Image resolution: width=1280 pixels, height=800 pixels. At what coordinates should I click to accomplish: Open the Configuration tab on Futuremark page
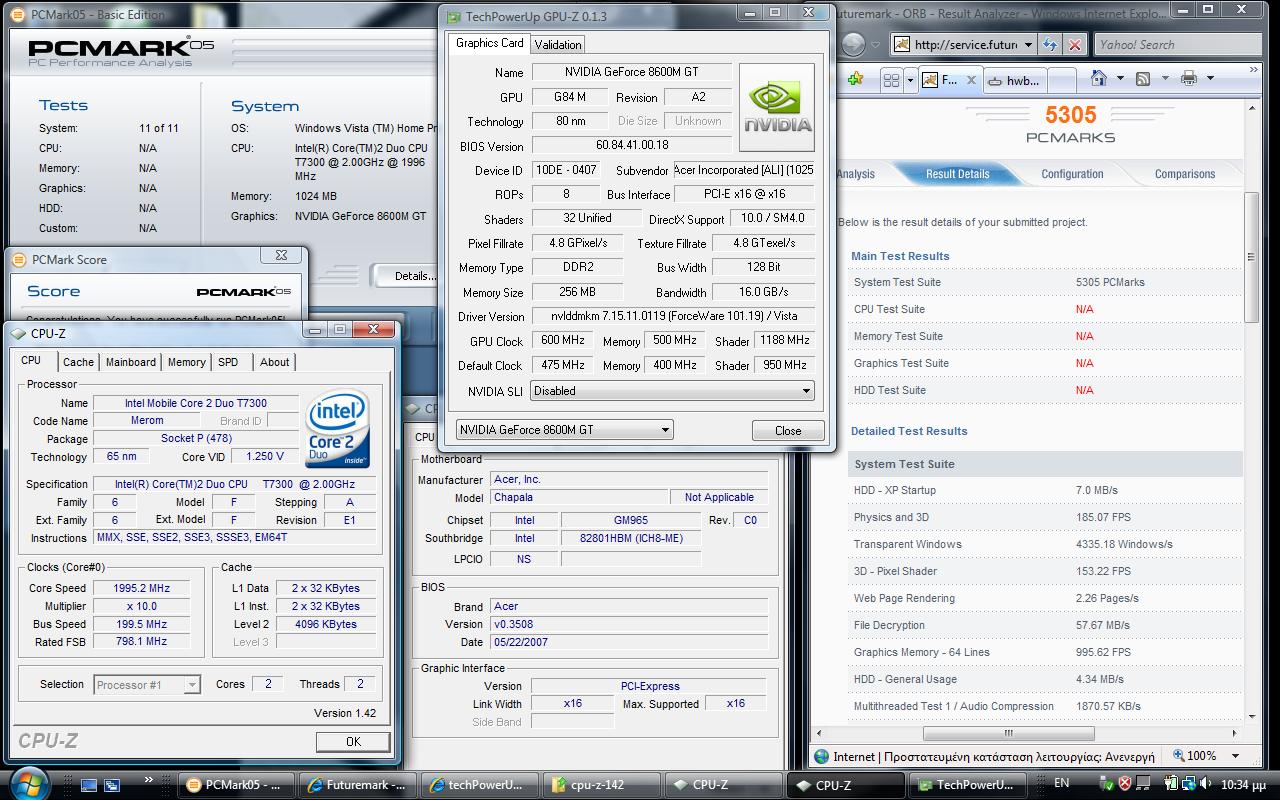pyautogui.click(x=1072, y=174)
